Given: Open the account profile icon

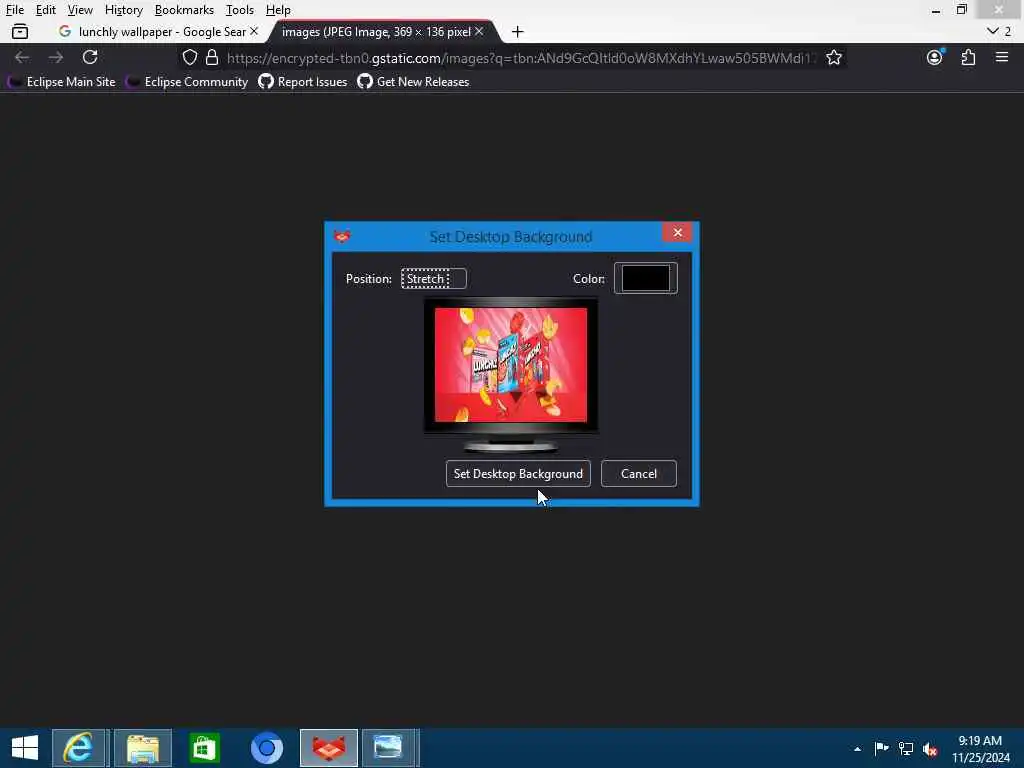Looking at the screenshot, I should (x=935, y=57).
